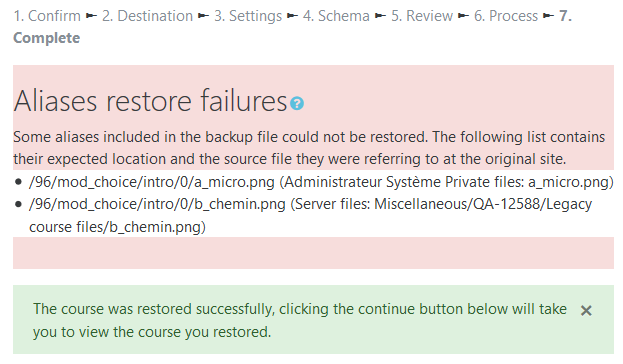Select step 6. Process in progress bar

coord(506,16)
